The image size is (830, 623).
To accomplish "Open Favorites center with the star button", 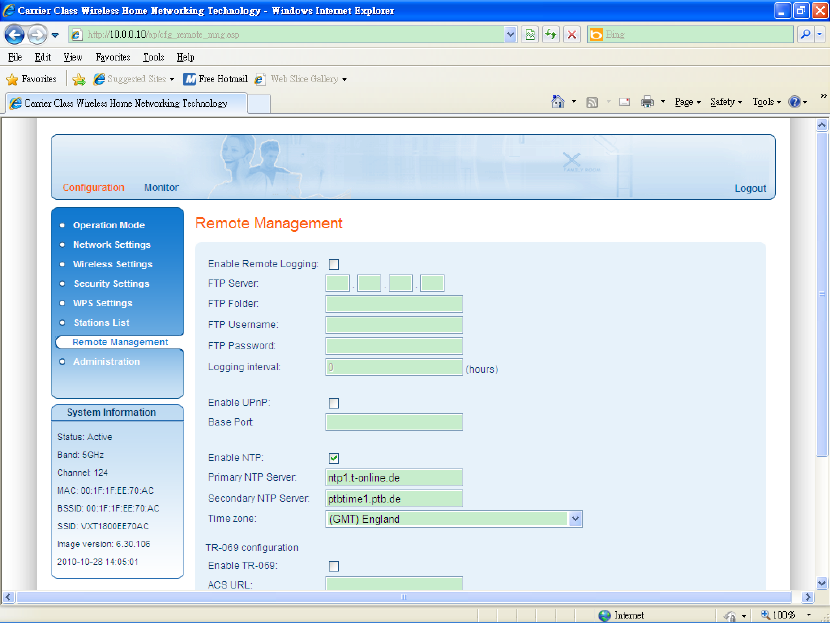I will 31,79.
